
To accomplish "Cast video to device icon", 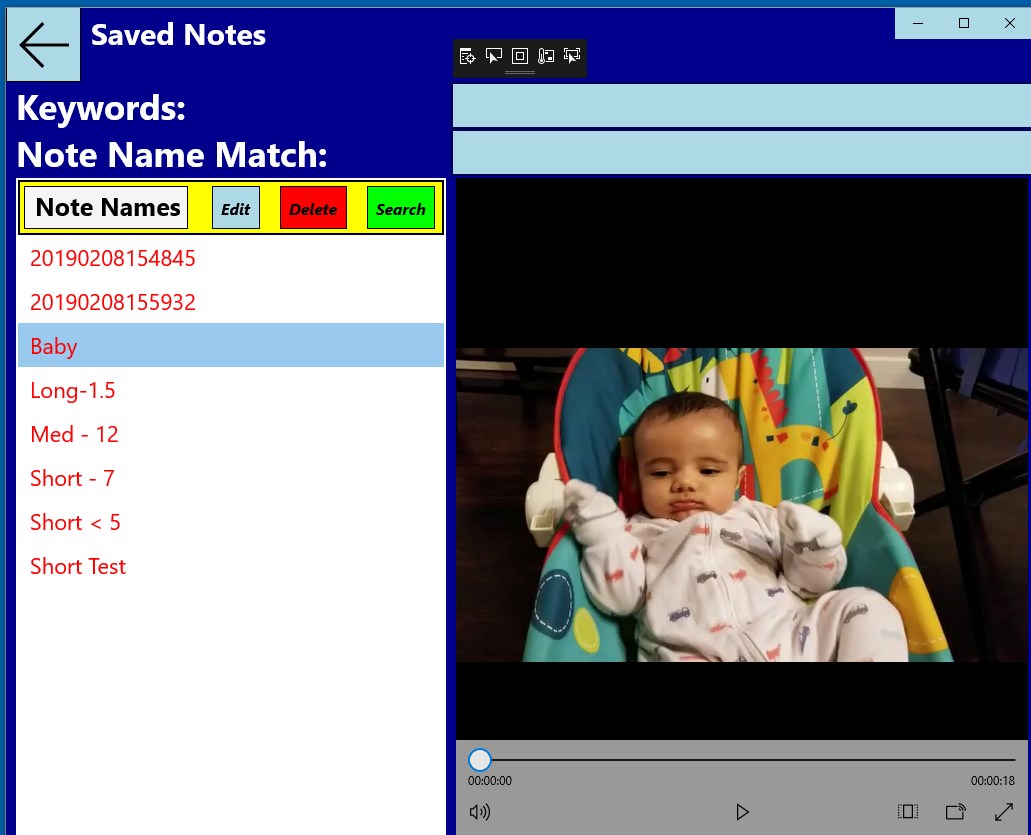I will 955,812.
